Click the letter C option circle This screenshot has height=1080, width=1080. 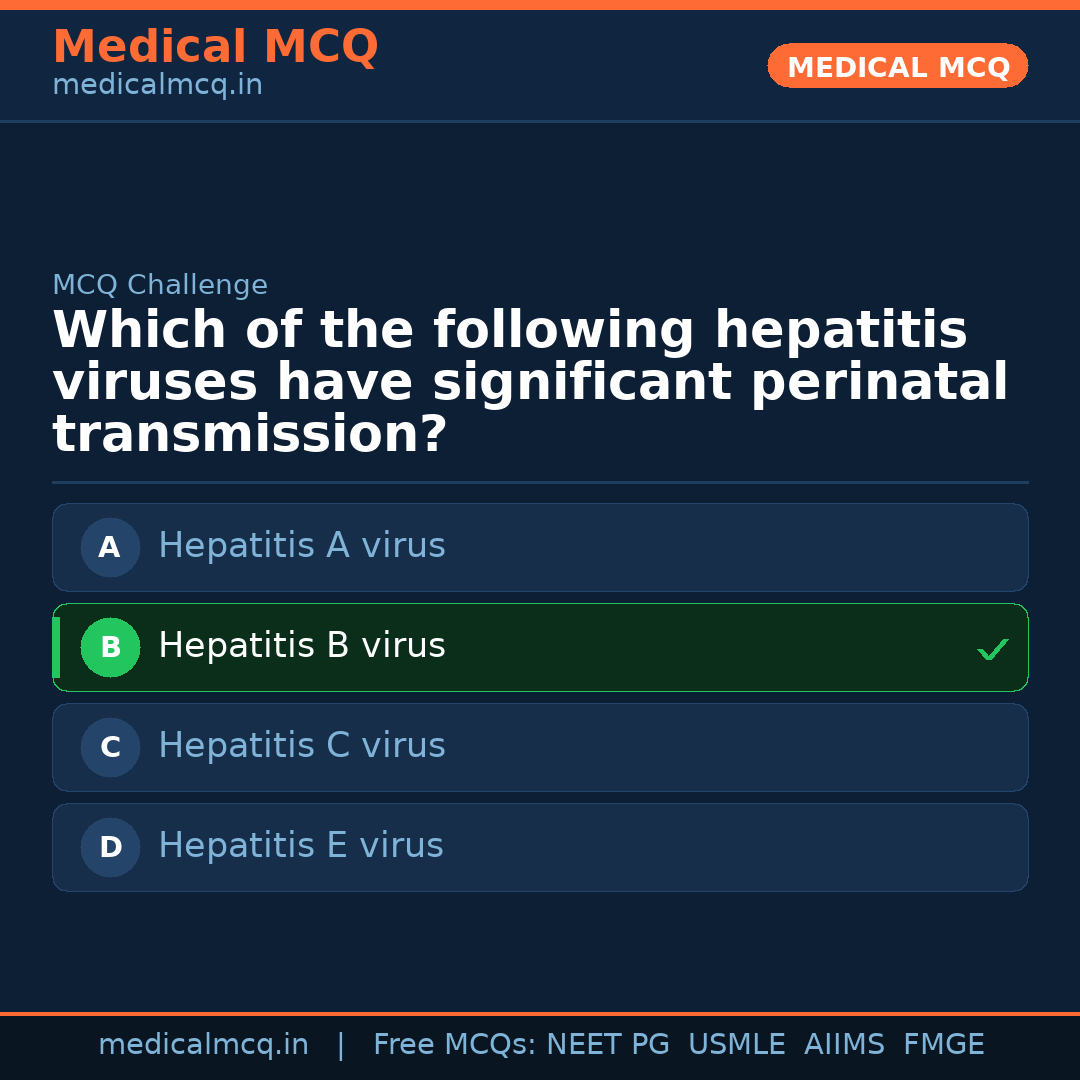(x=110, y=747)
